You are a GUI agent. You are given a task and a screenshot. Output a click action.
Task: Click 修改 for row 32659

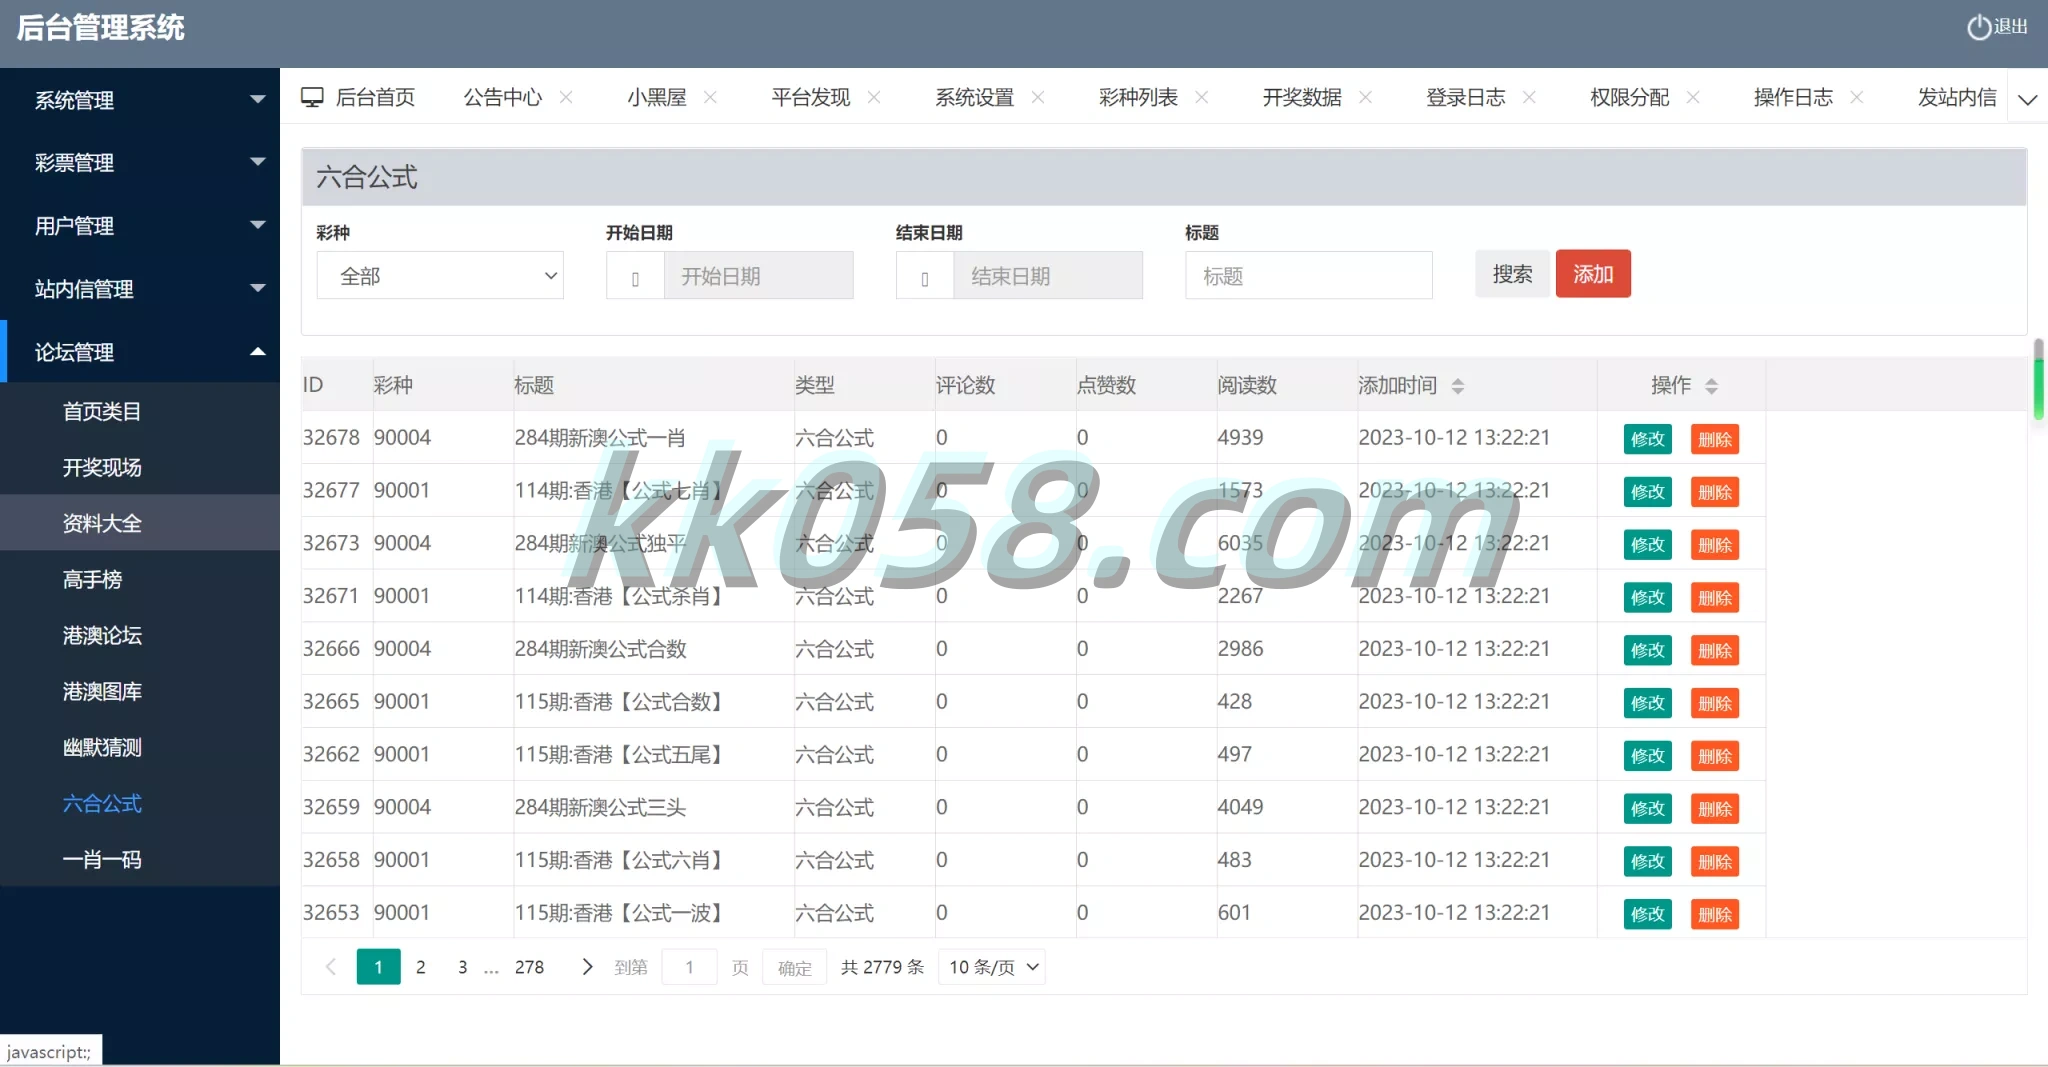coord(1648,809)
